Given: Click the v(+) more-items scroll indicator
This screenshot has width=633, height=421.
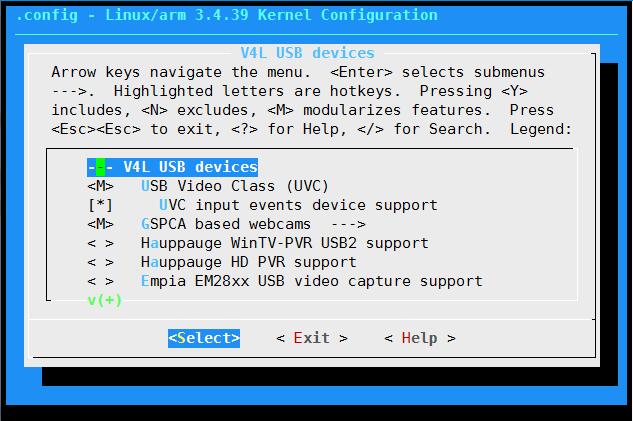Looking at the screenshot, I should click(x=105, y=300).
